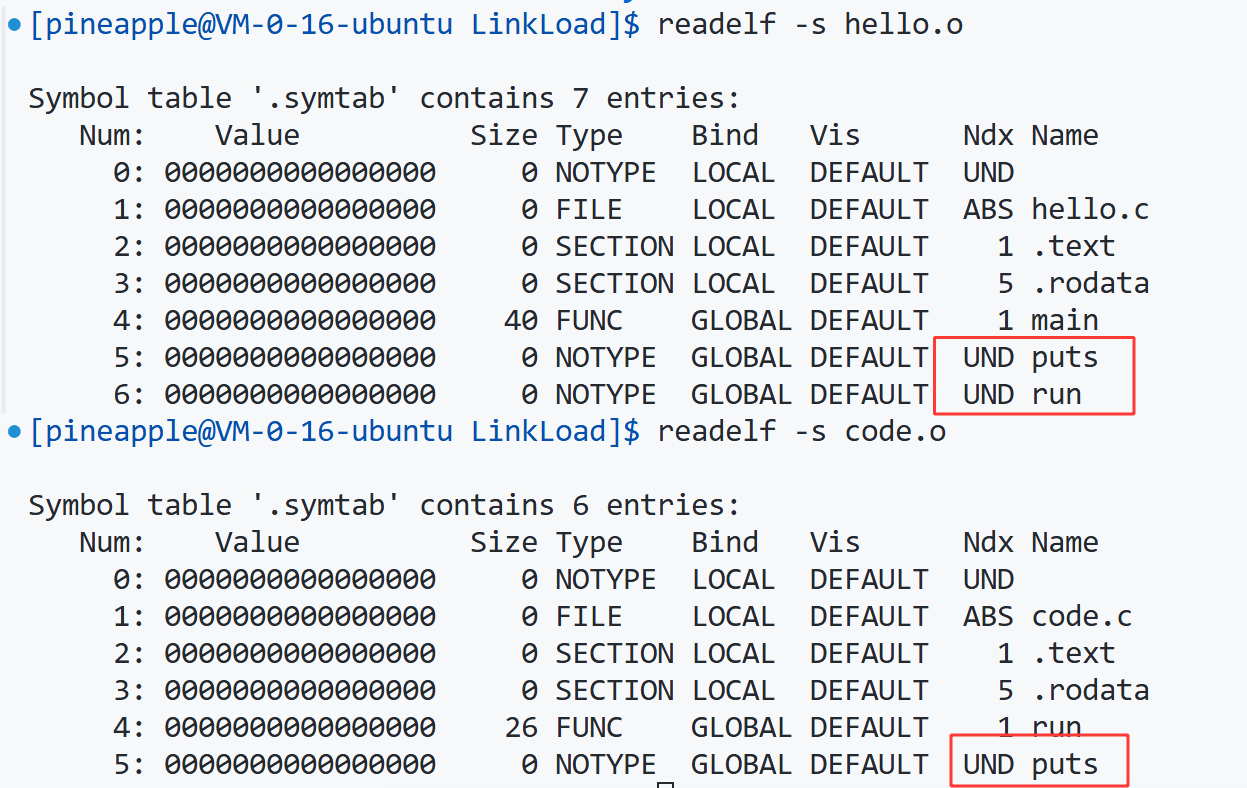Screen dimensions: 1247x788
Task: Click the symbol name main
Action: (1065, 321)
